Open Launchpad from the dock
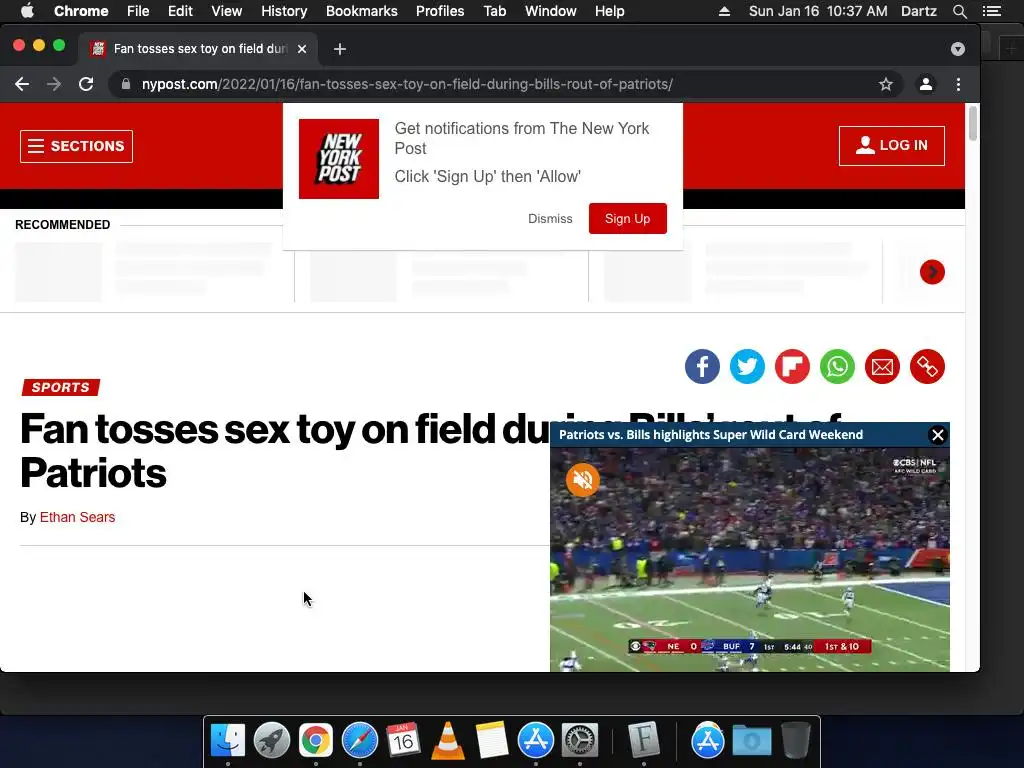Image resolution: width=1024 pixels, height=768 pixels. point(272,741)
